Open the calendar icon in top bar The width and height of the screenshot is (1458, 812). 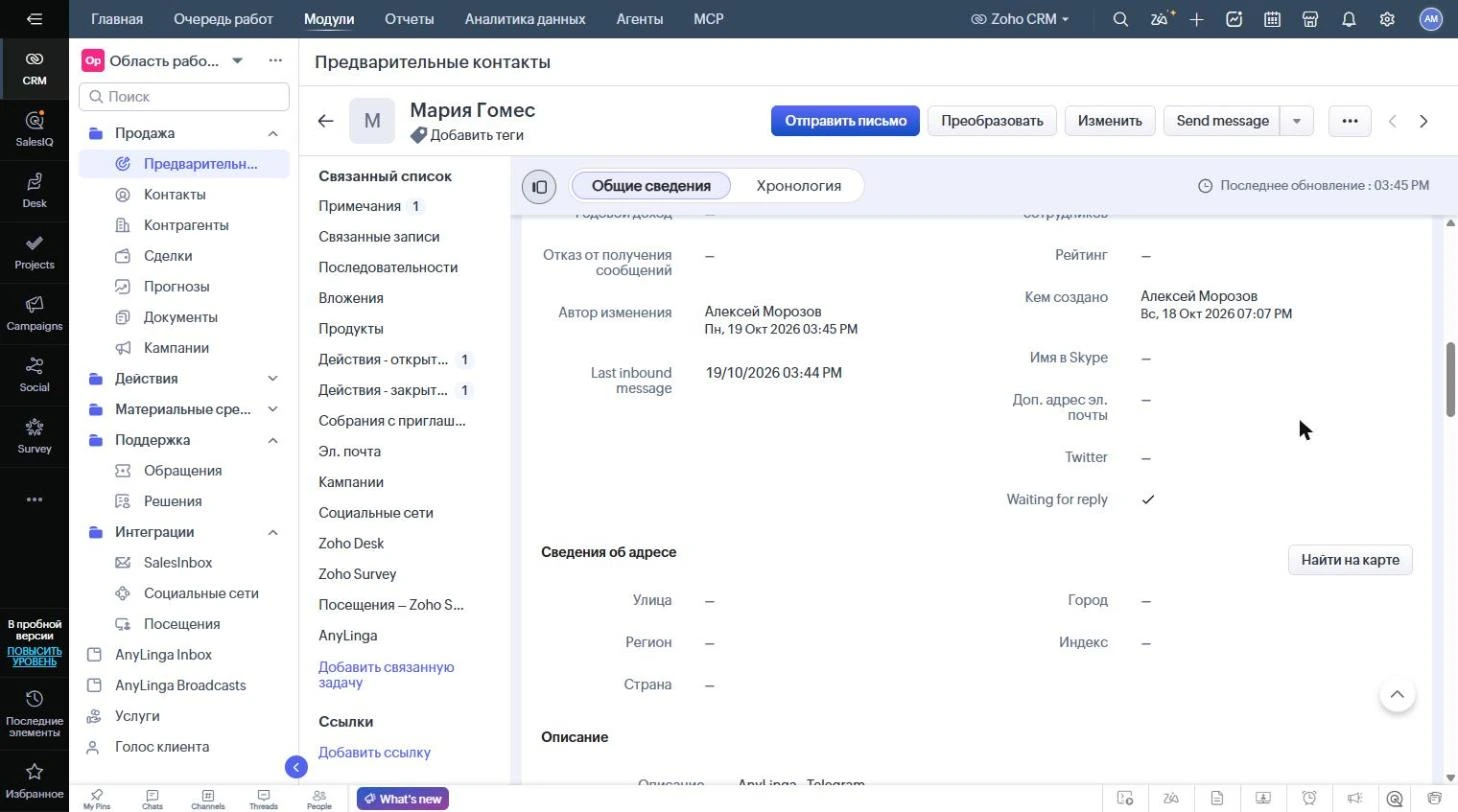click(1272, 19)
